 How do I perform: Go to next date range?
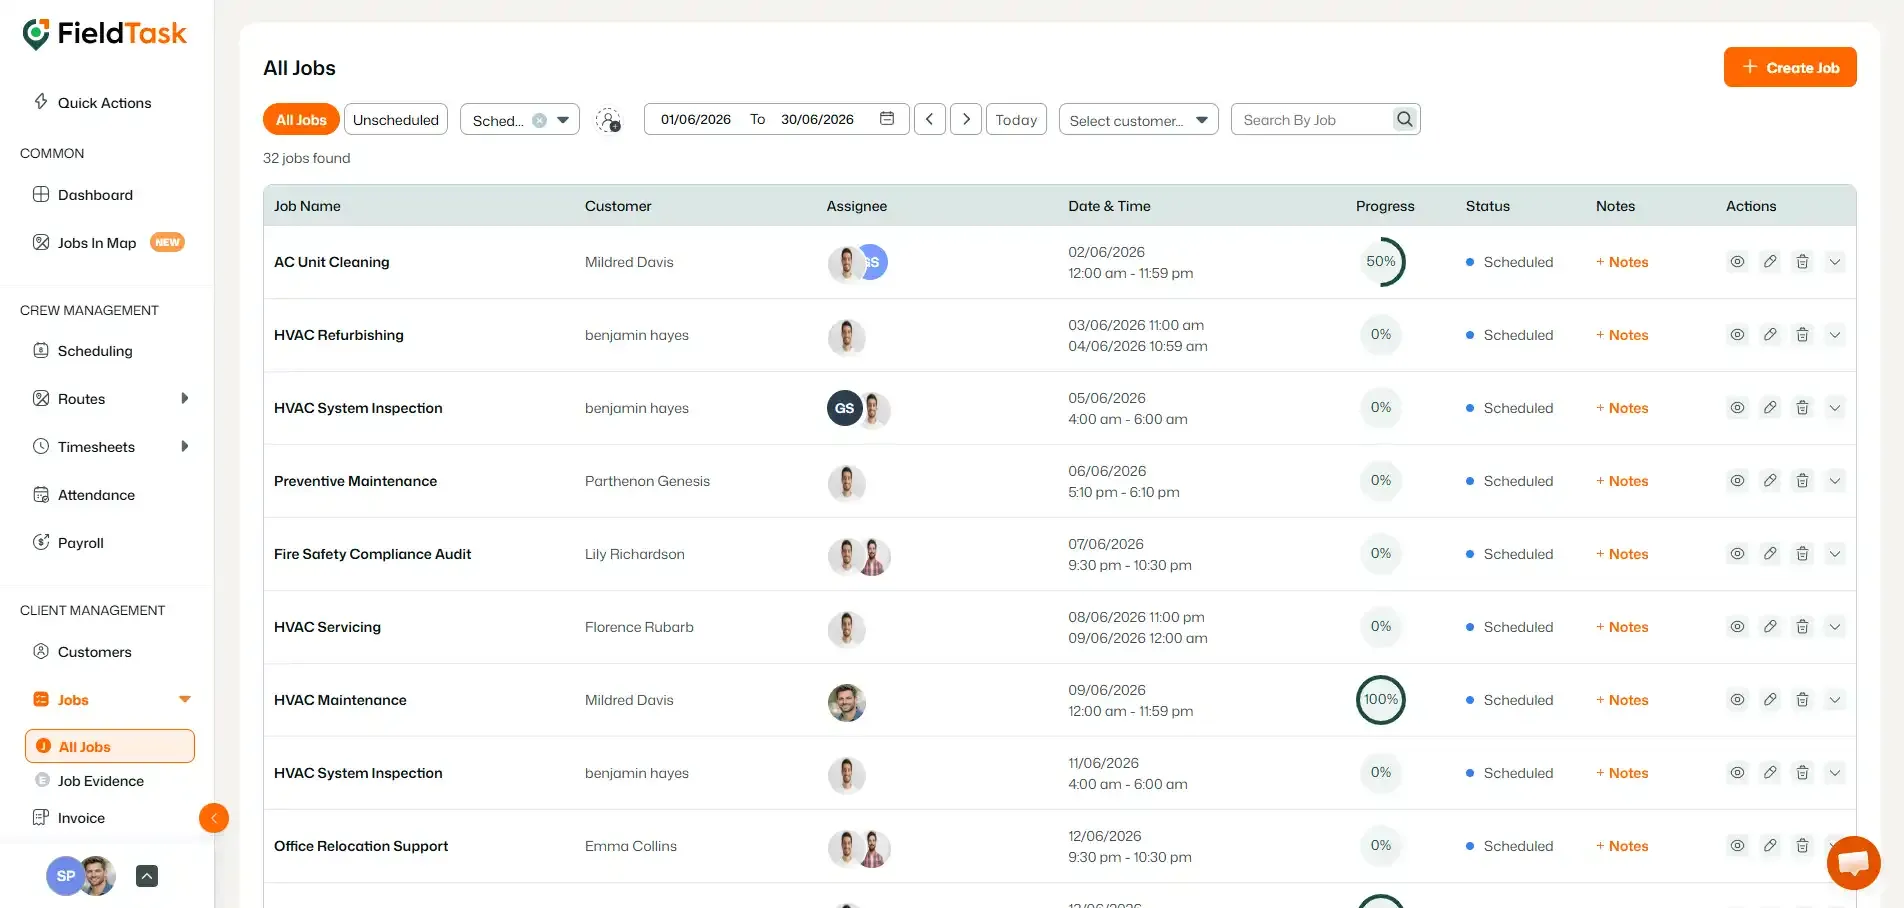[966, 119]
